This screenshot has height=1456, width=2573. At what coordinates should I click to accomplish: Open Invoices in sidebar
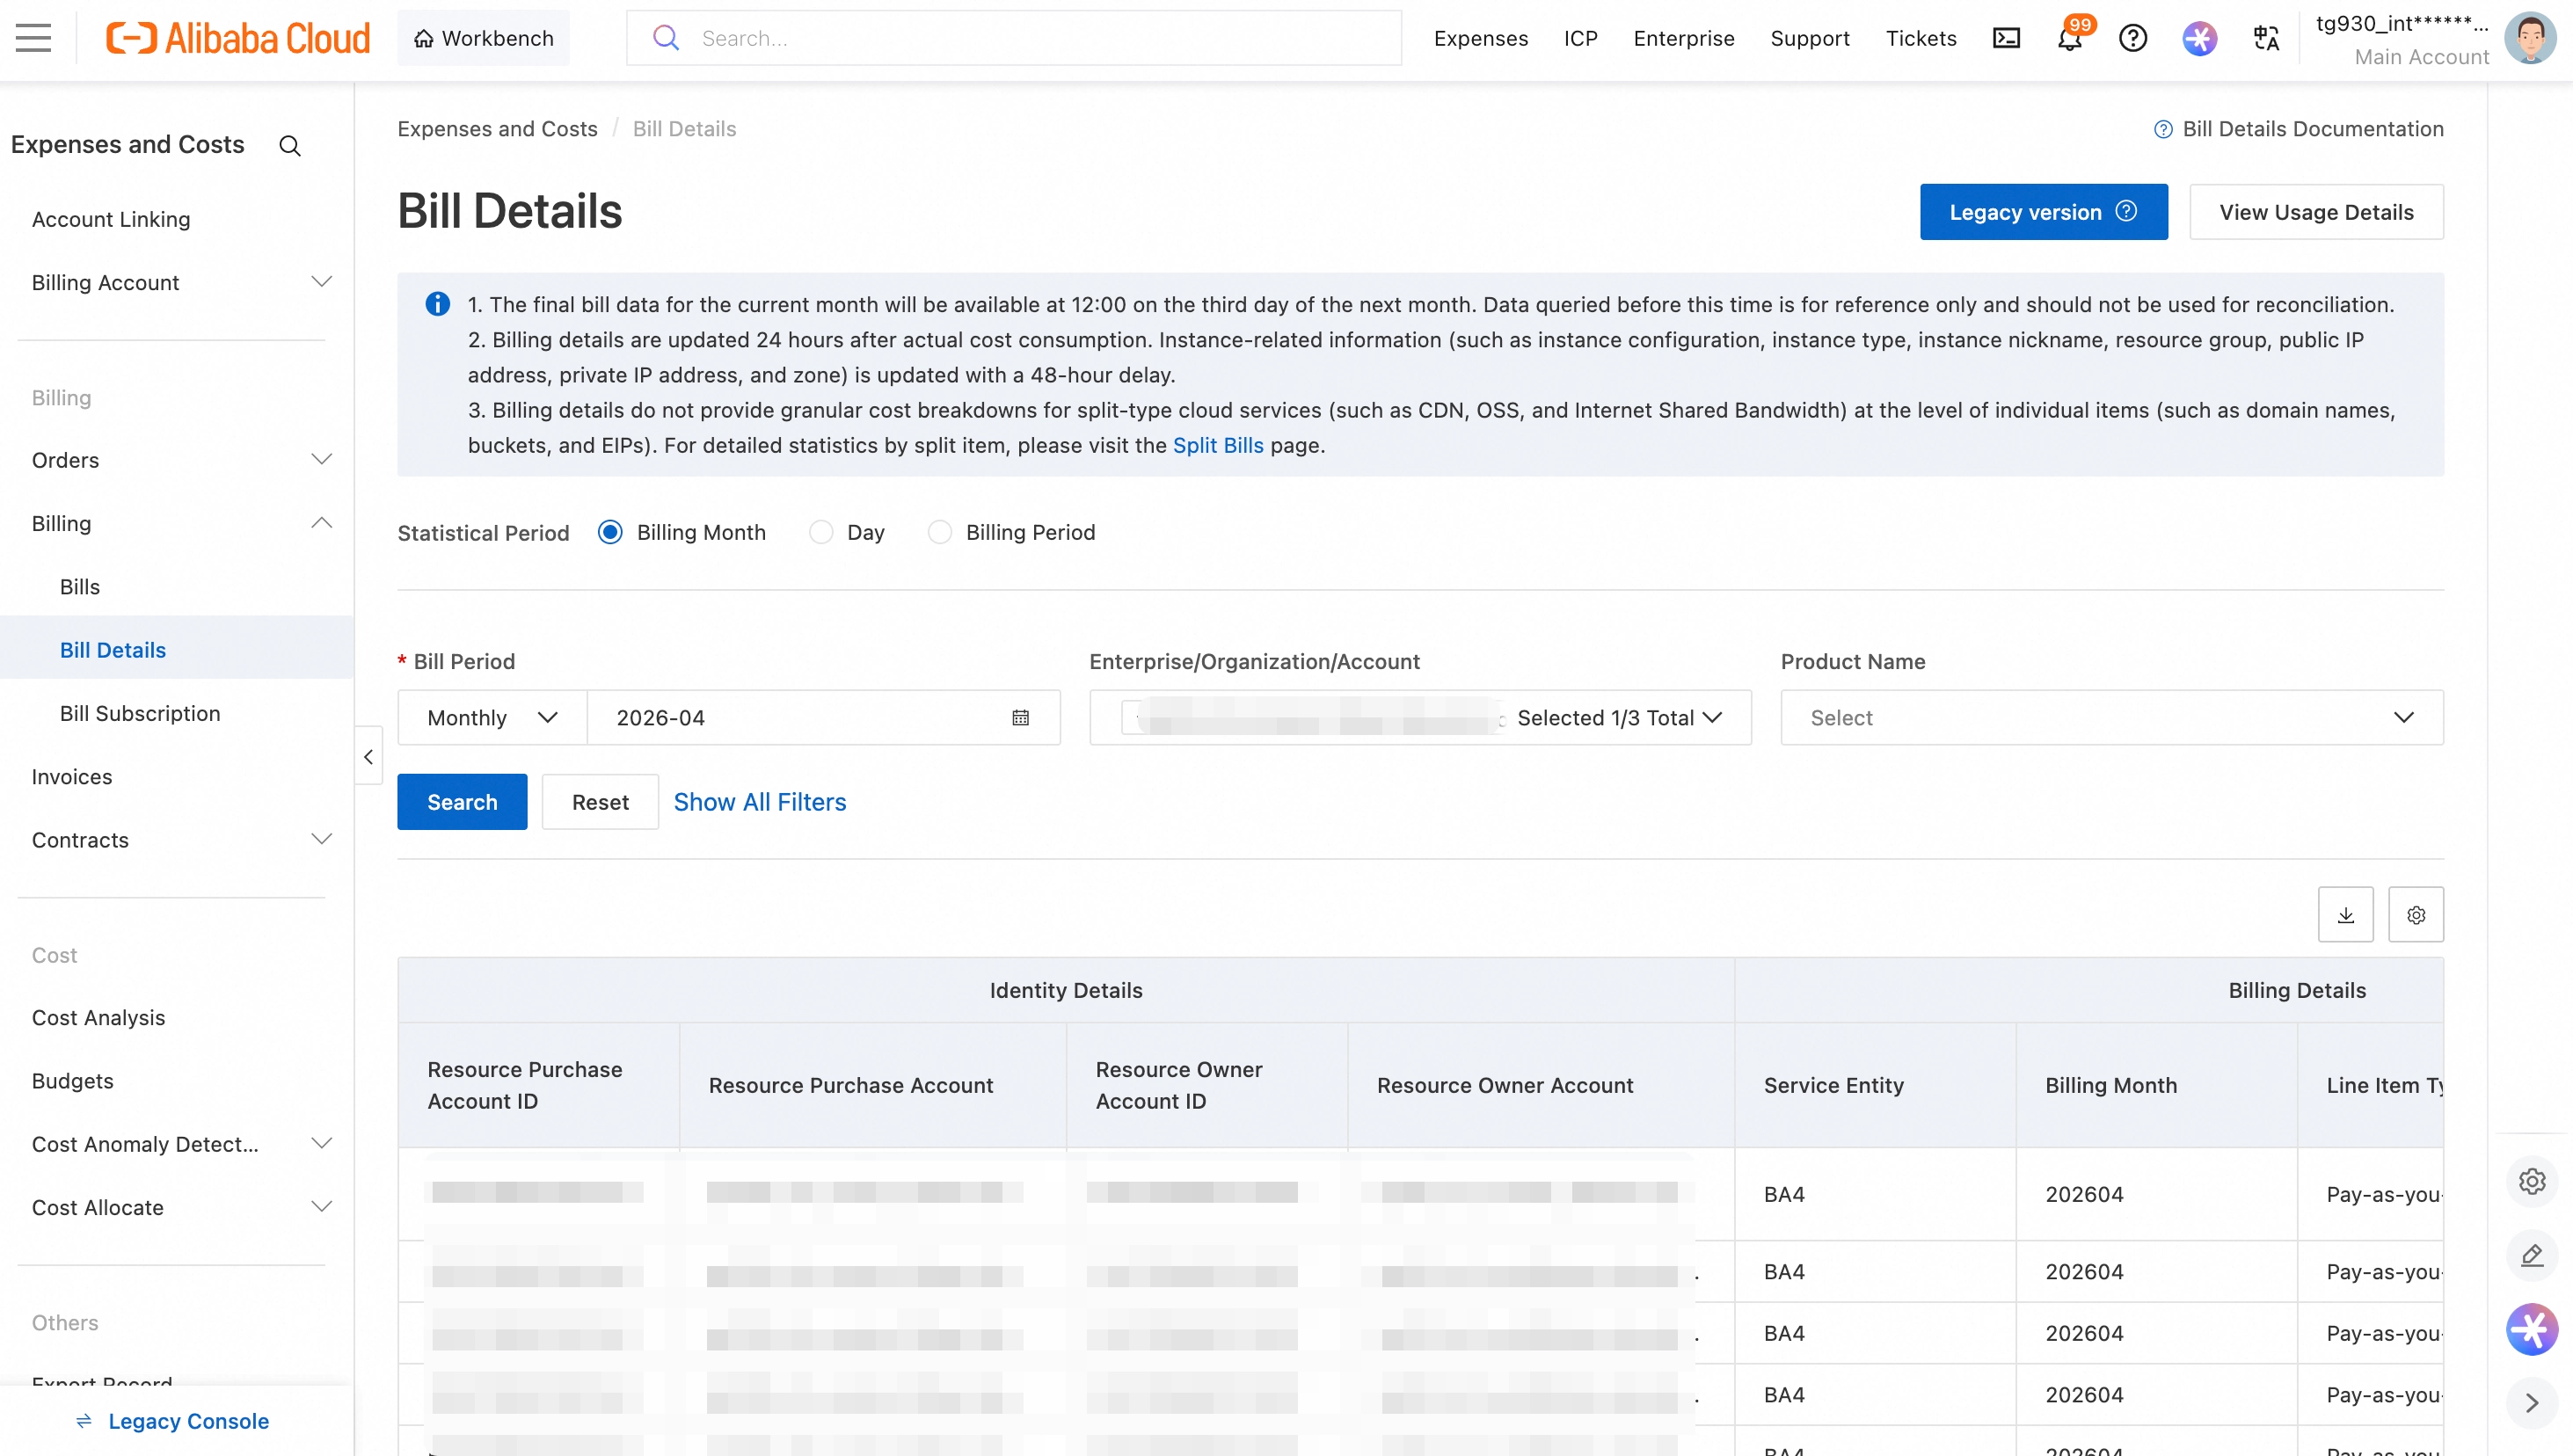(72, 777)
